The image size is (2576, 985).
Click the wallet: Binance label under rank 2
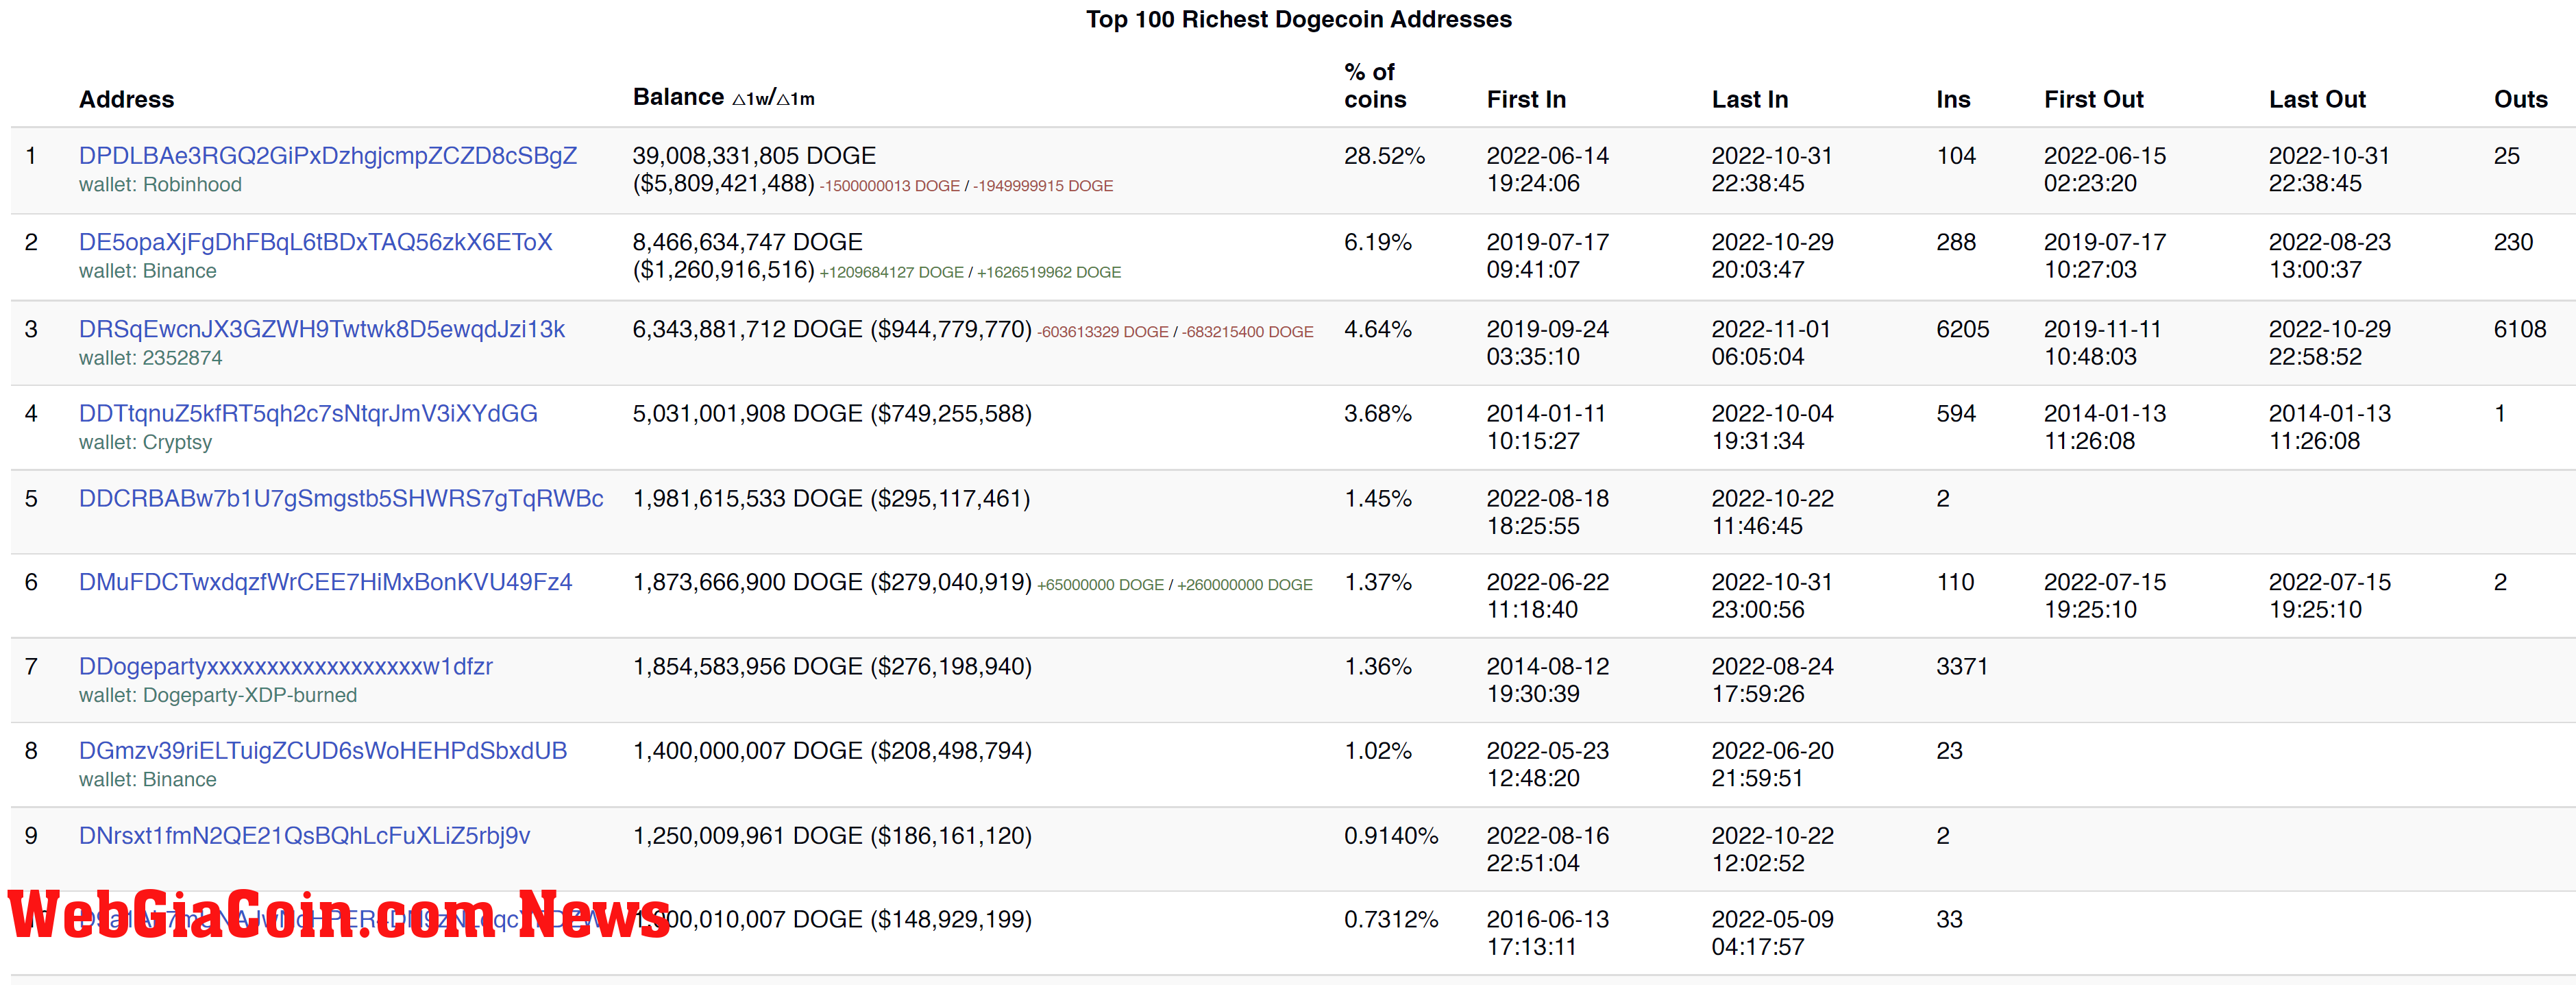pos(148,271)
